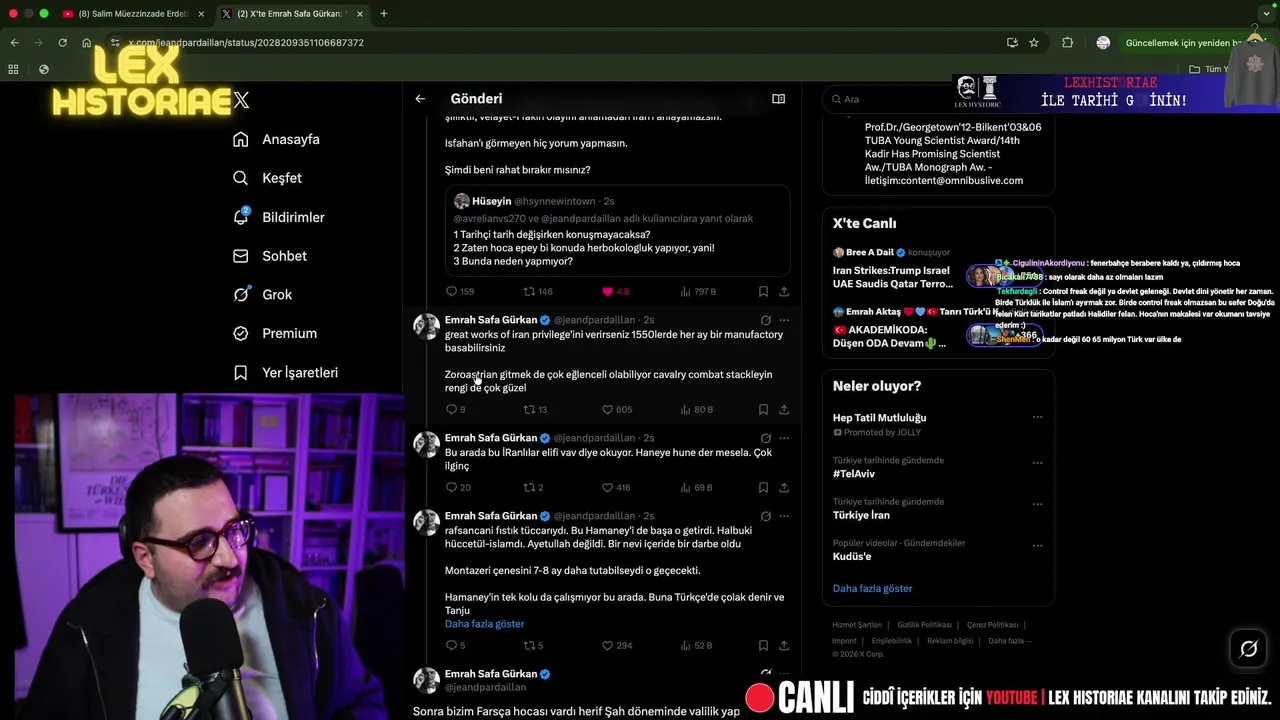This screenshot has height=720, width=1280.
Task: Share the tweet with 797 B views
Action: tap(784, 291)
